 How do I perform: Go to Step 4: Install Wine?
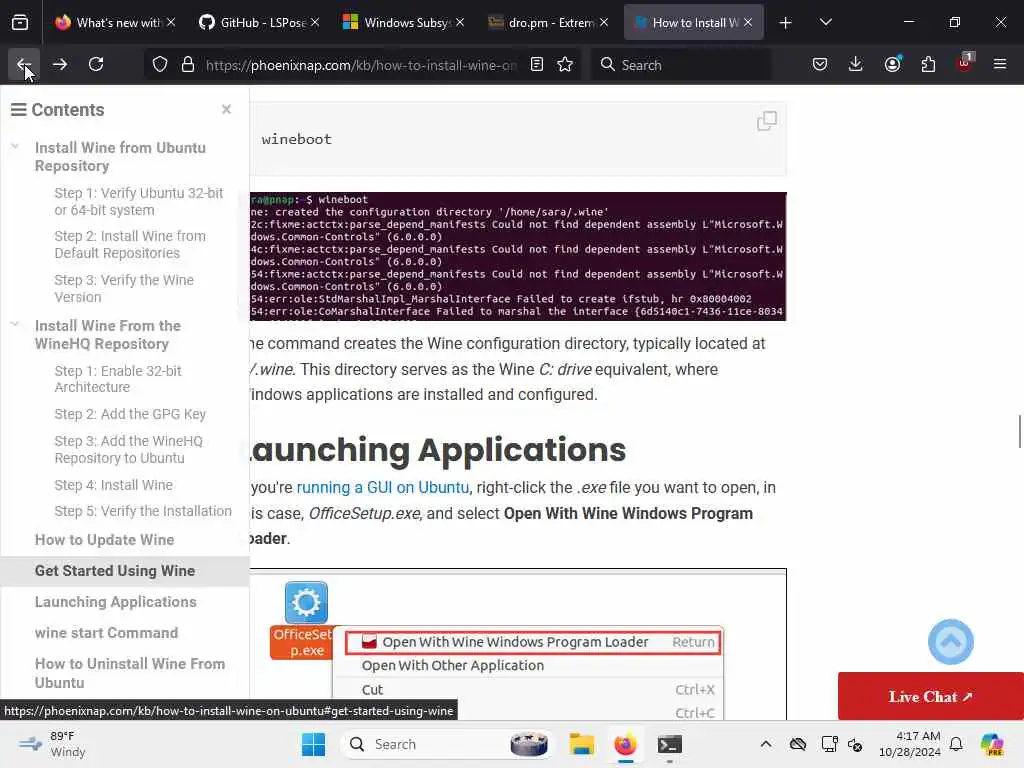(114, 485)
